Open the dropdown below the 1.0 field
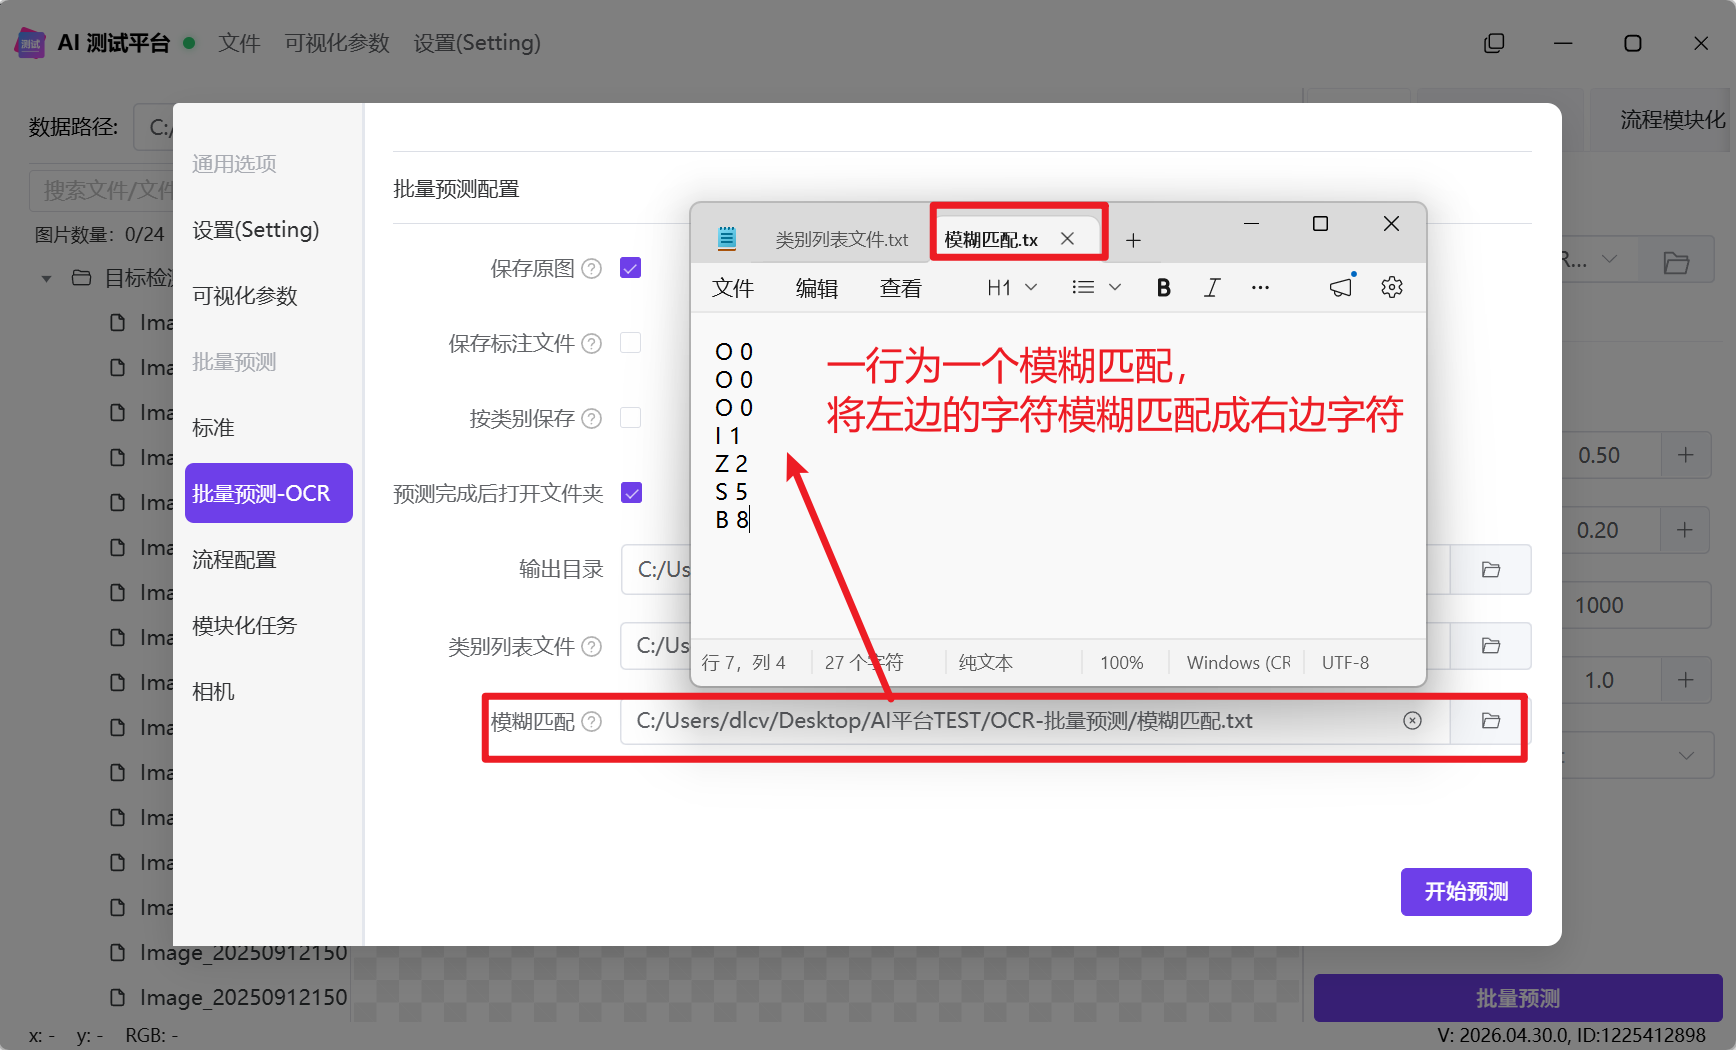This screenshot has height=1050, width=1736. tap(1686, 755)
